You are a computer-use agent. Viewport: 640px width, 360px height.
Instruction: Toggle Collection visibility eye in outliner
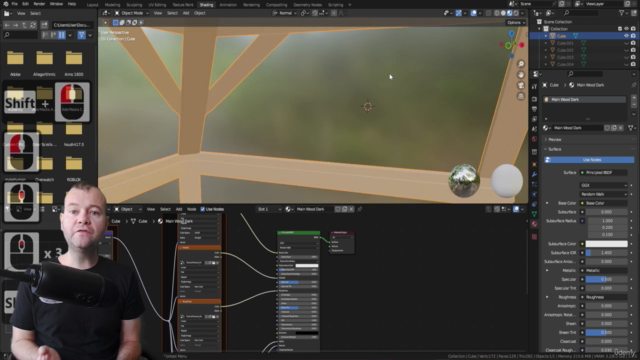(626, 29)
